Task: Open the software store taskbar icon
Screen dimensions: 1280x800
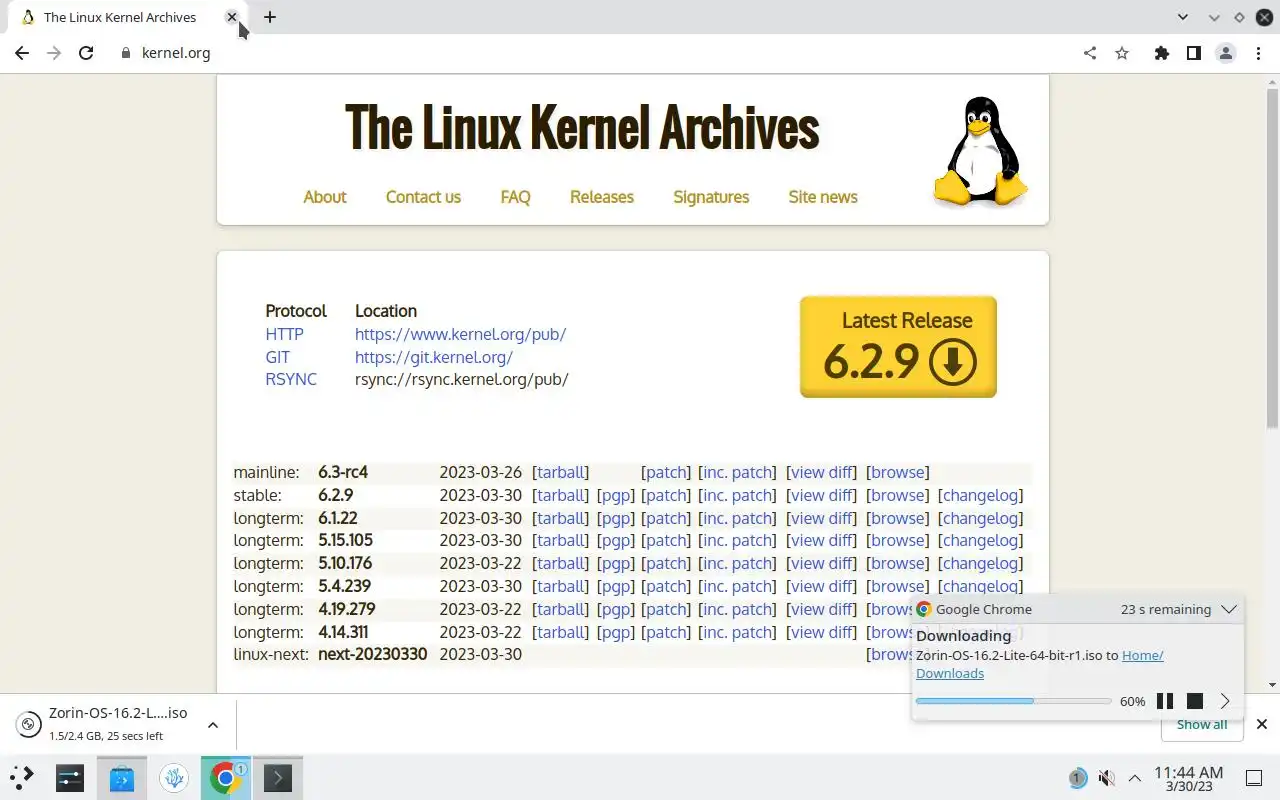Action: [x=122, y=777]
